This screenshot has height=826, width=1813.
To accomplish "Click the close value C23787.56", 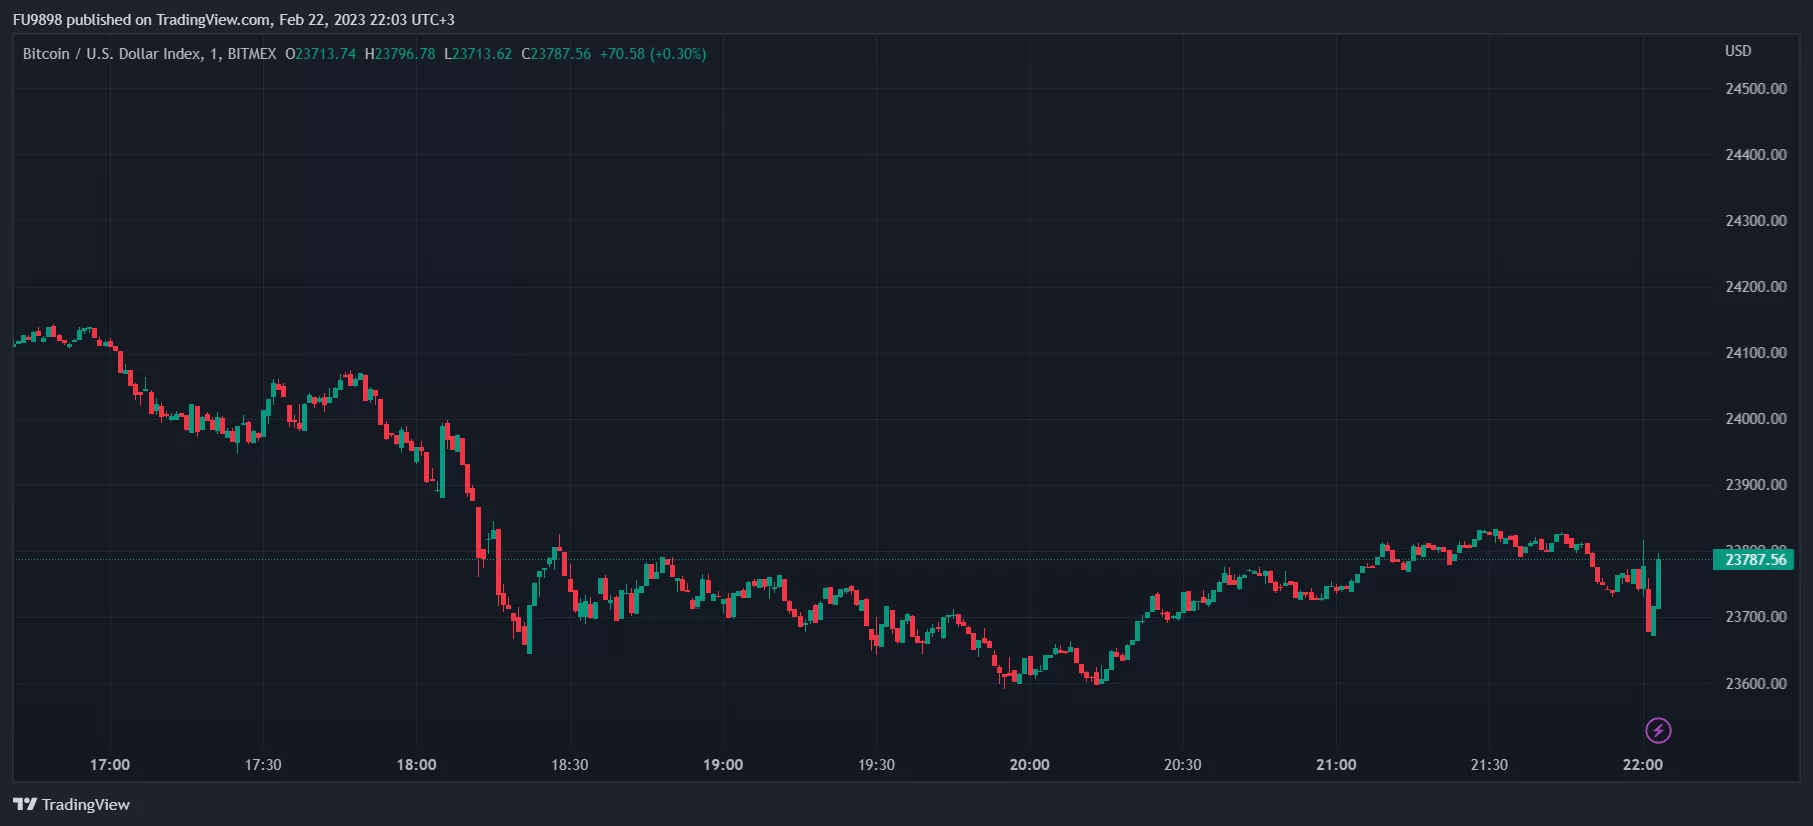I will (x=556, y=54).
